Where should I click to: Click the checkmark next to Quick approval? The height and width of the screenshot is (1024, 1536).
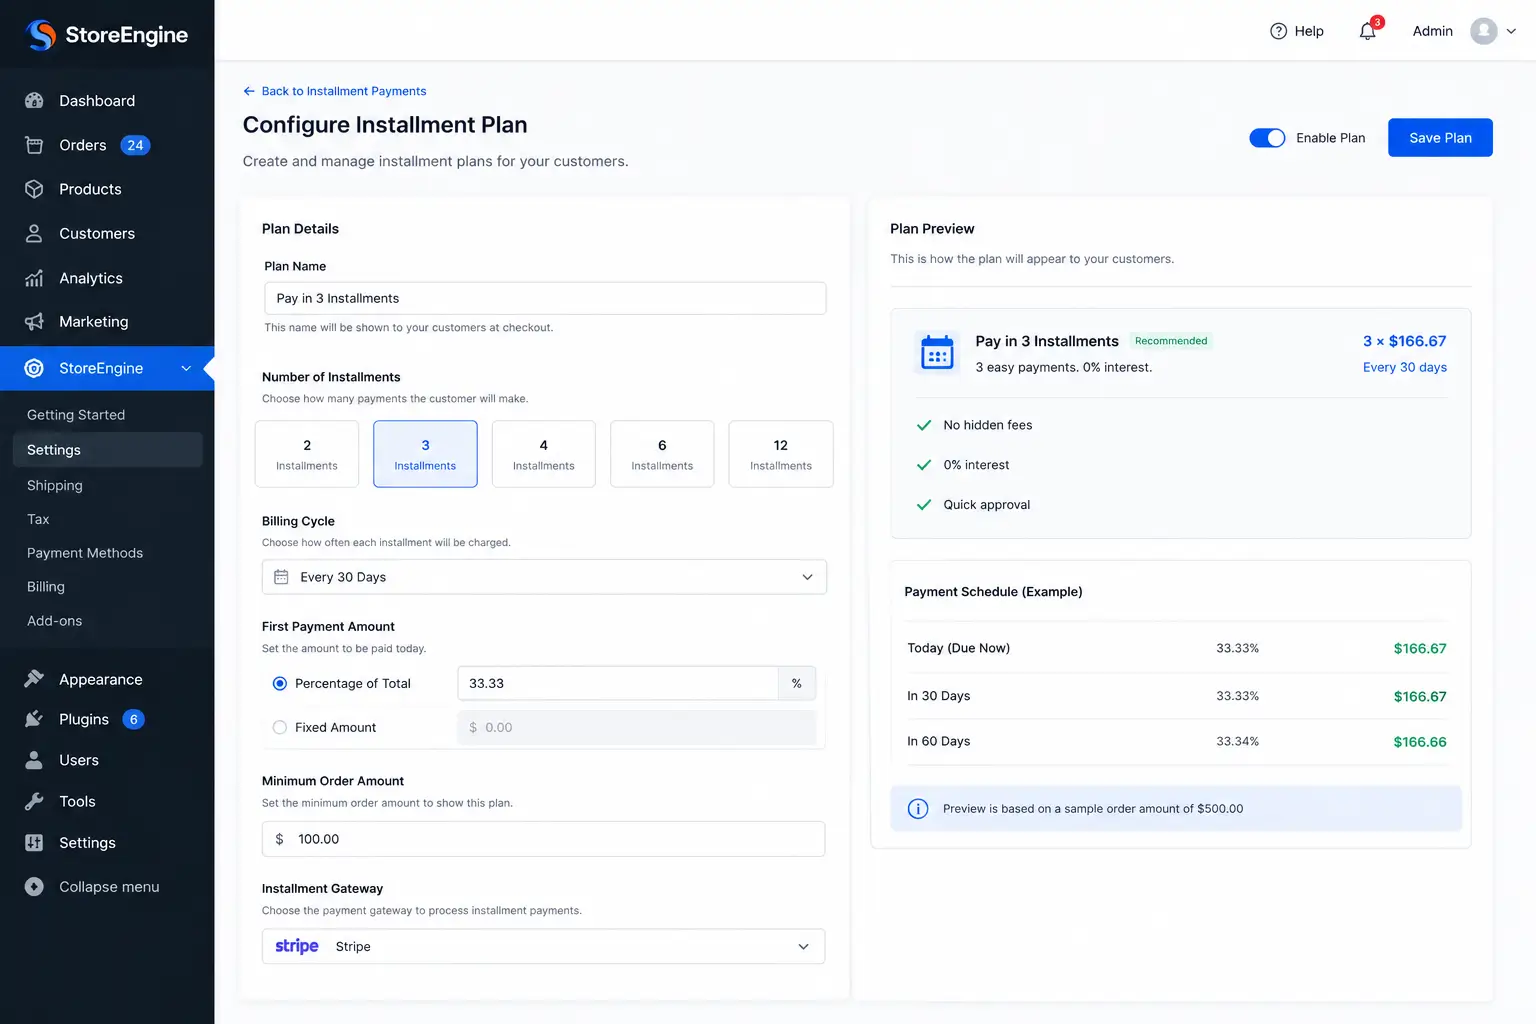pyautogui.click(x=924, y=505)
